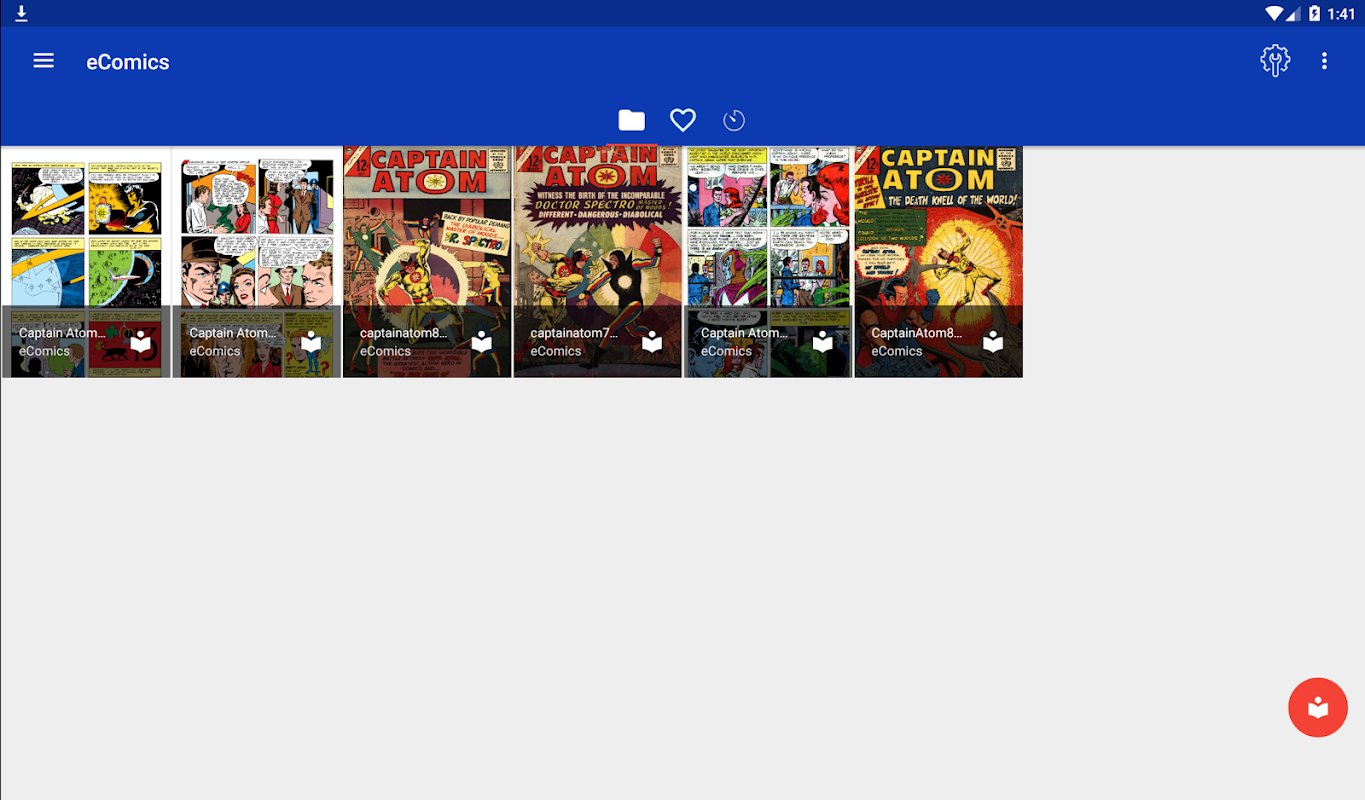
Task: Select the 'captainatom7…' title label
Action: [574, 333]
